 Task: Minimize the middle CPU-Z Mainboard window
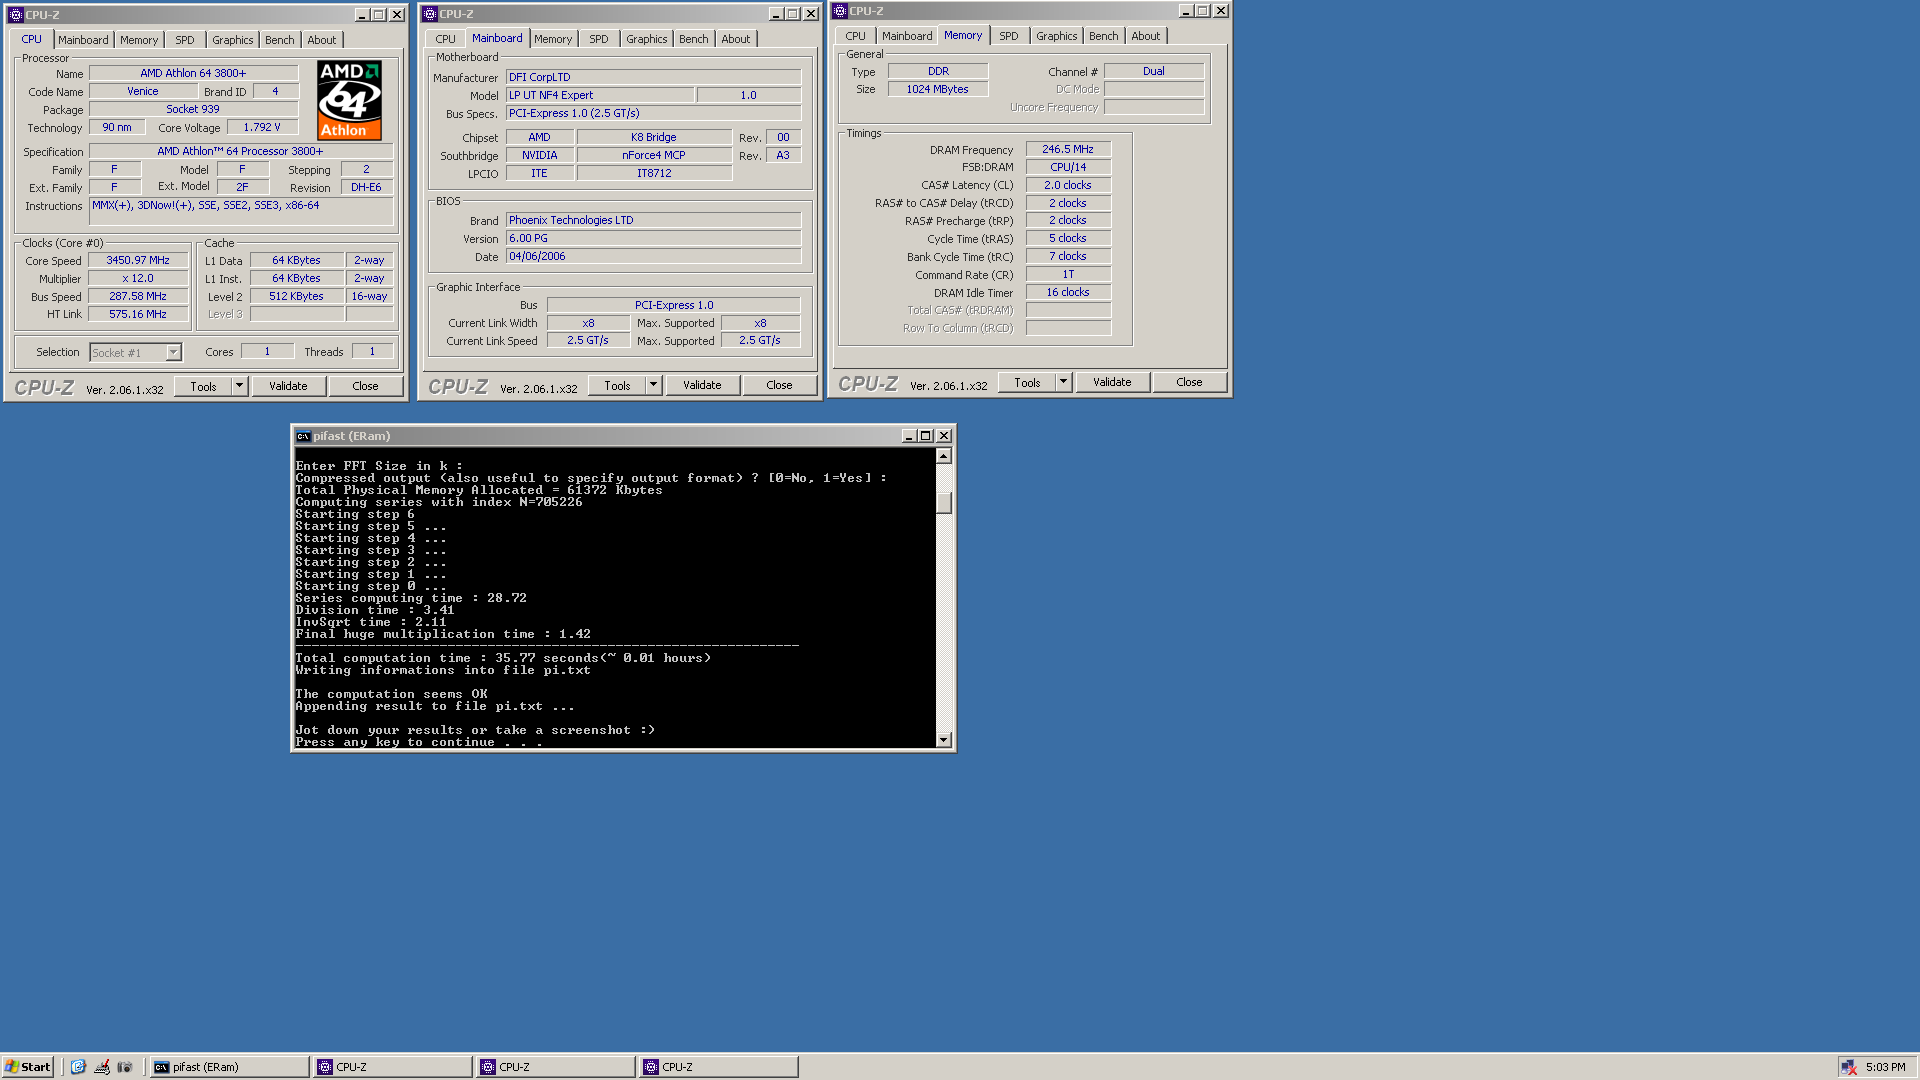[x=776, y=14]
